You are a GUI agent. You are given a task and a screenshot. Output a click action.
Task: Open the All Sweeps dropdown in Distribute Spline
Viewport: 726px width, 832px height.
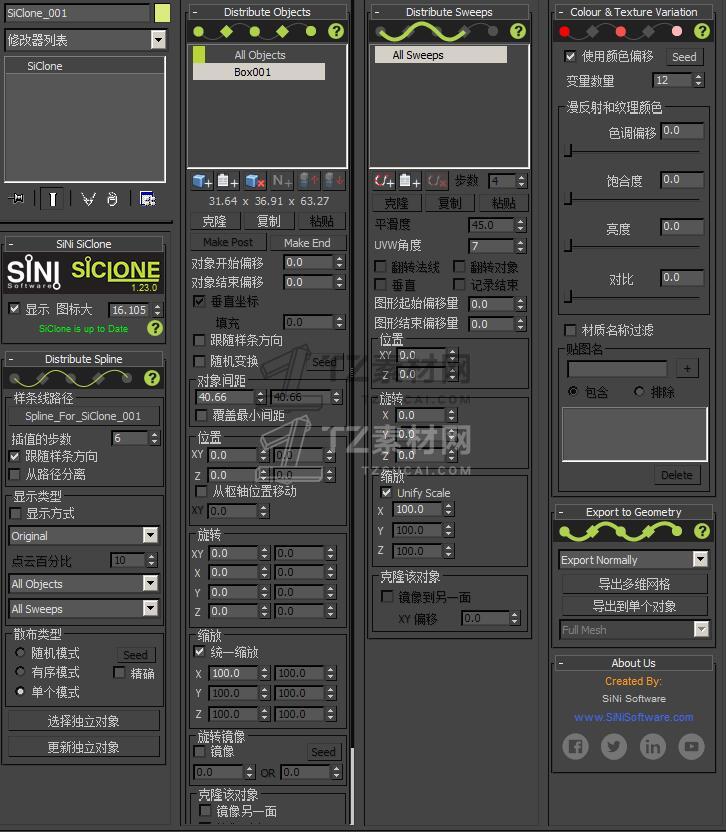151,609
